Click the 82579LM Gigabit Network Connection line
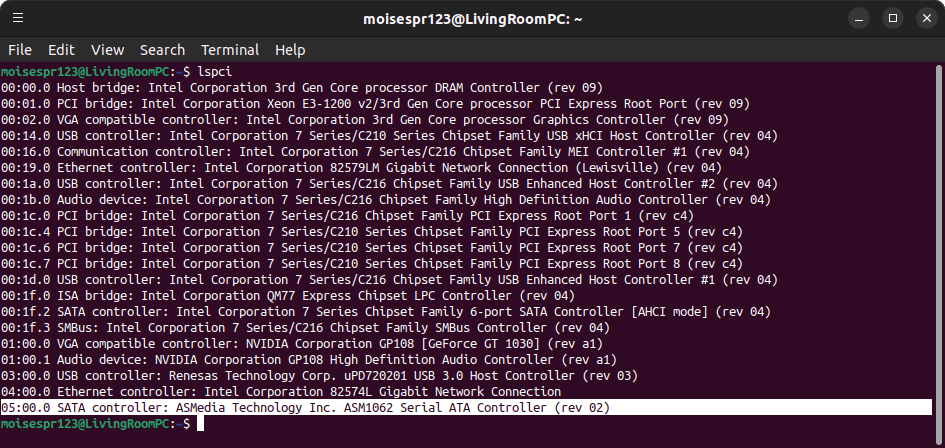 (x=360, y=168)
